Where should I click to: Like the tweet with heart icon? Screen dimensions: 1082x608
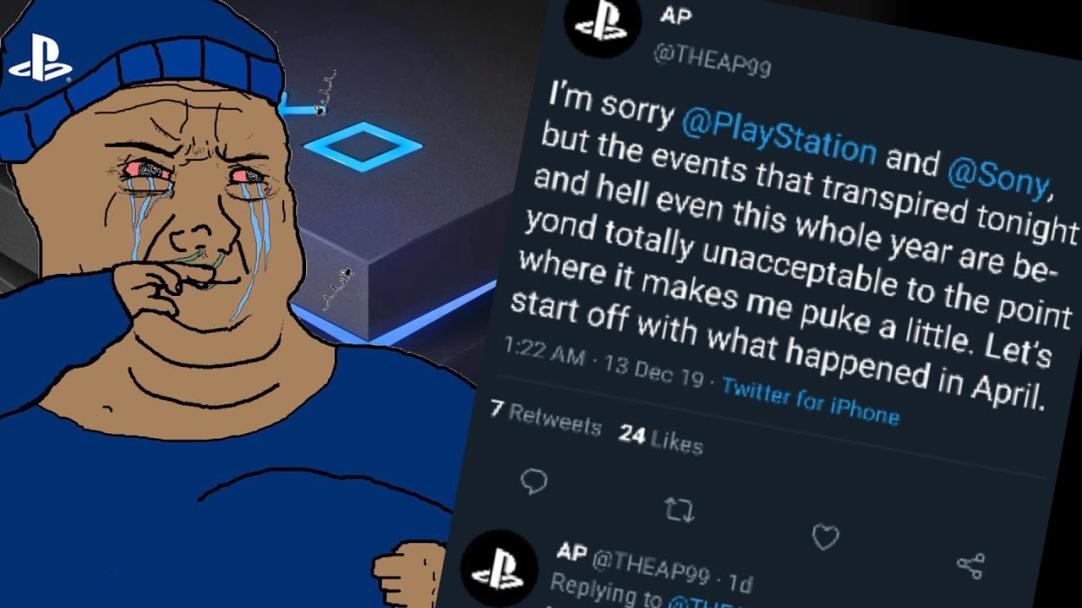[x=825, y=537]
